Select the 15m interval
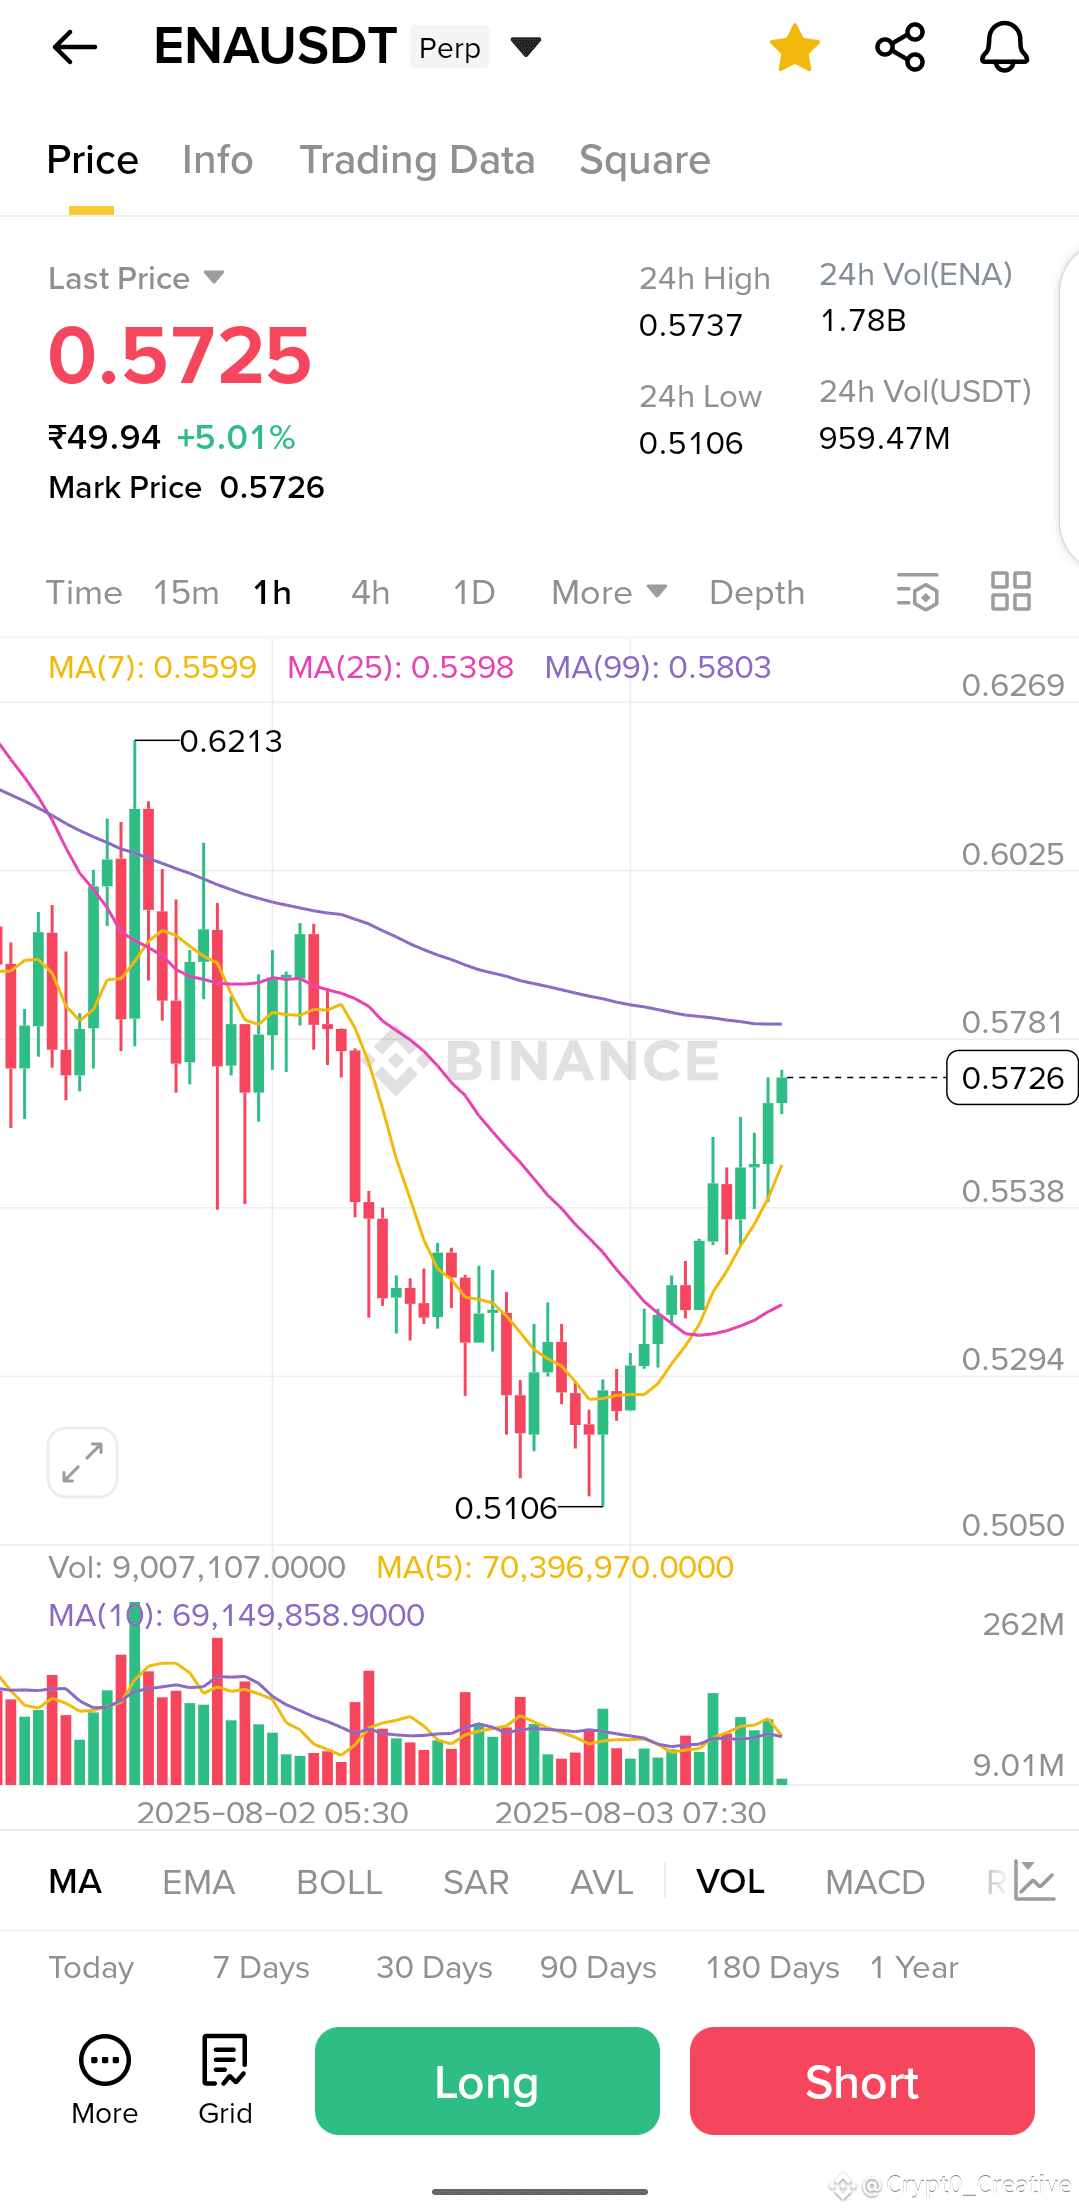Screen dimensions: 1079x2212 [186, 592]
